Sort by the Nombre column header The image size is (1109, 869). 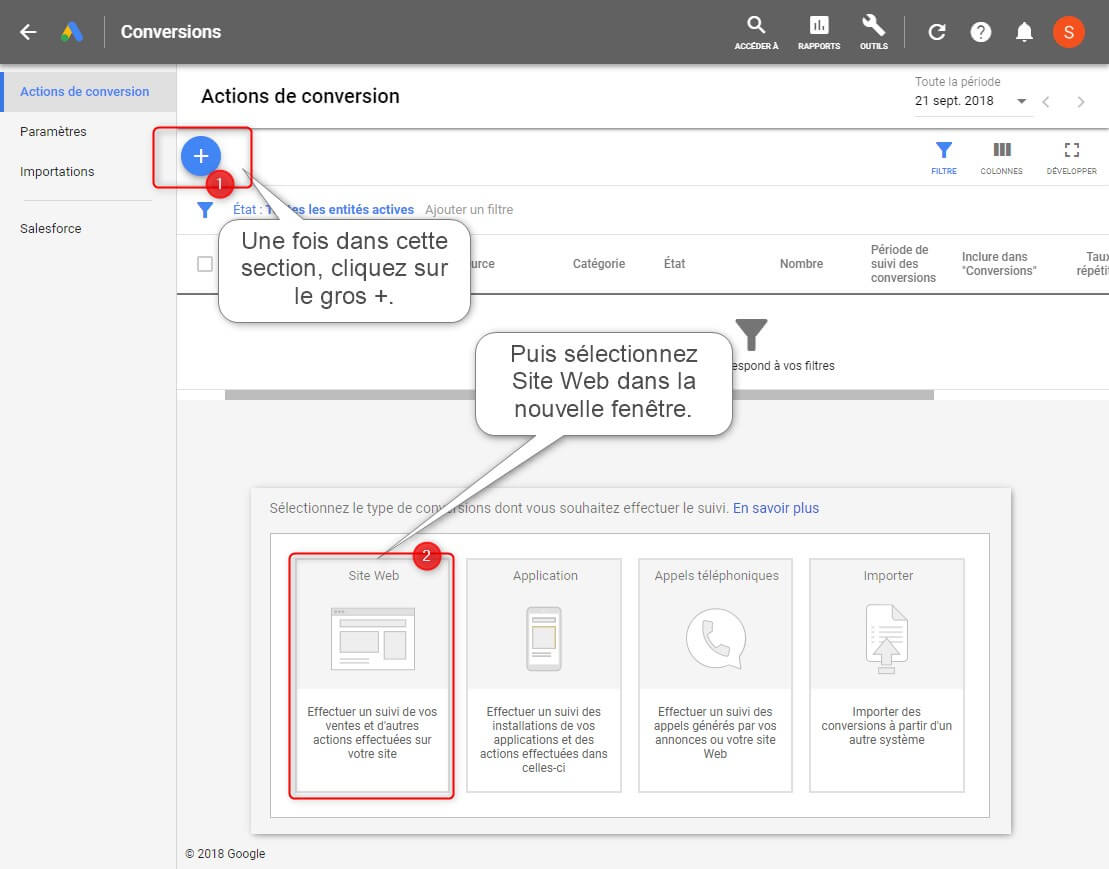[x=801, y=264]
